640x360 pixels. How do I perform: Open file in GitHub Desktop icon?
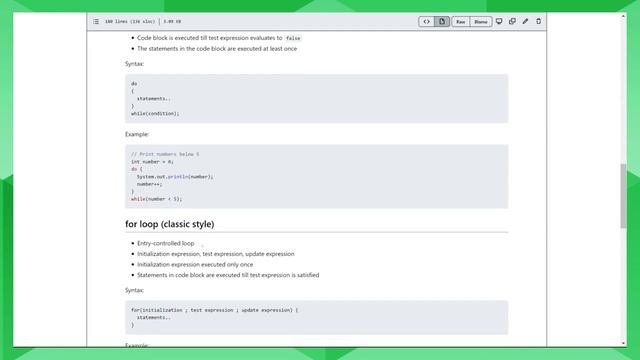(x=499, y=21)
